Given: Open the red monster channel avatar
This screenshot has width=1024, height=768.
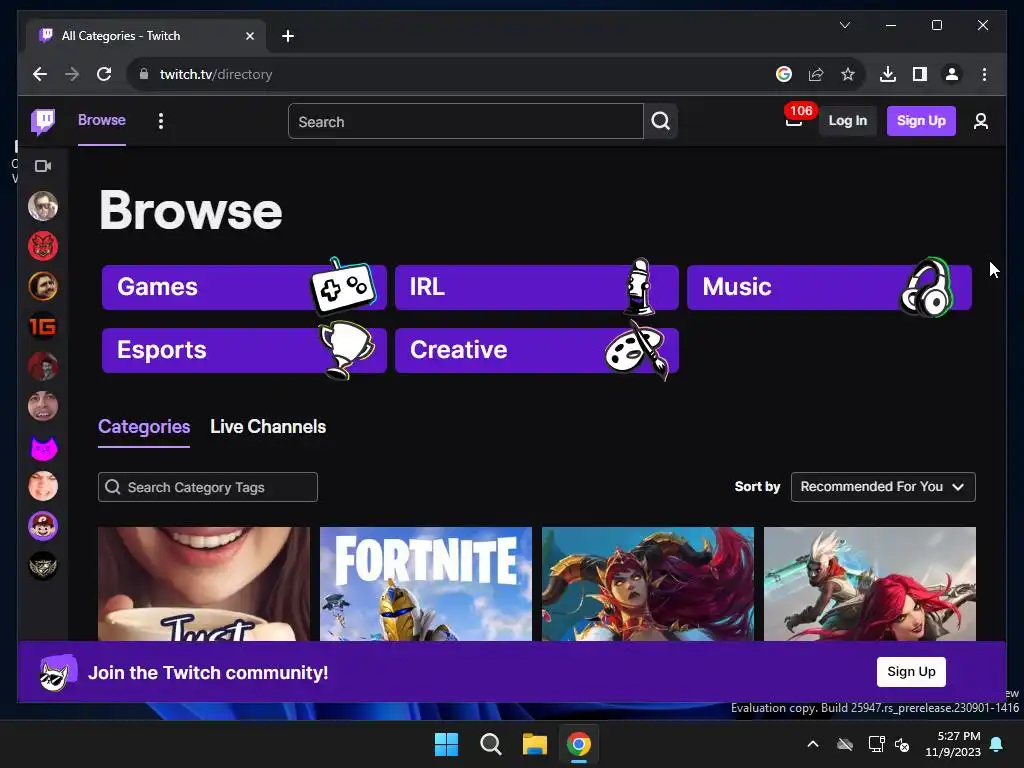Looking at the screenshot, I should [x=43, y=246].
